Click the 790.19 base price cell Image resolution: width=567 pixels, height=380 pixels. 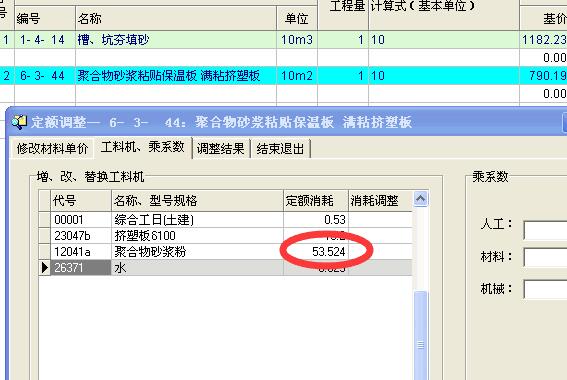click(x=543, y=76)
